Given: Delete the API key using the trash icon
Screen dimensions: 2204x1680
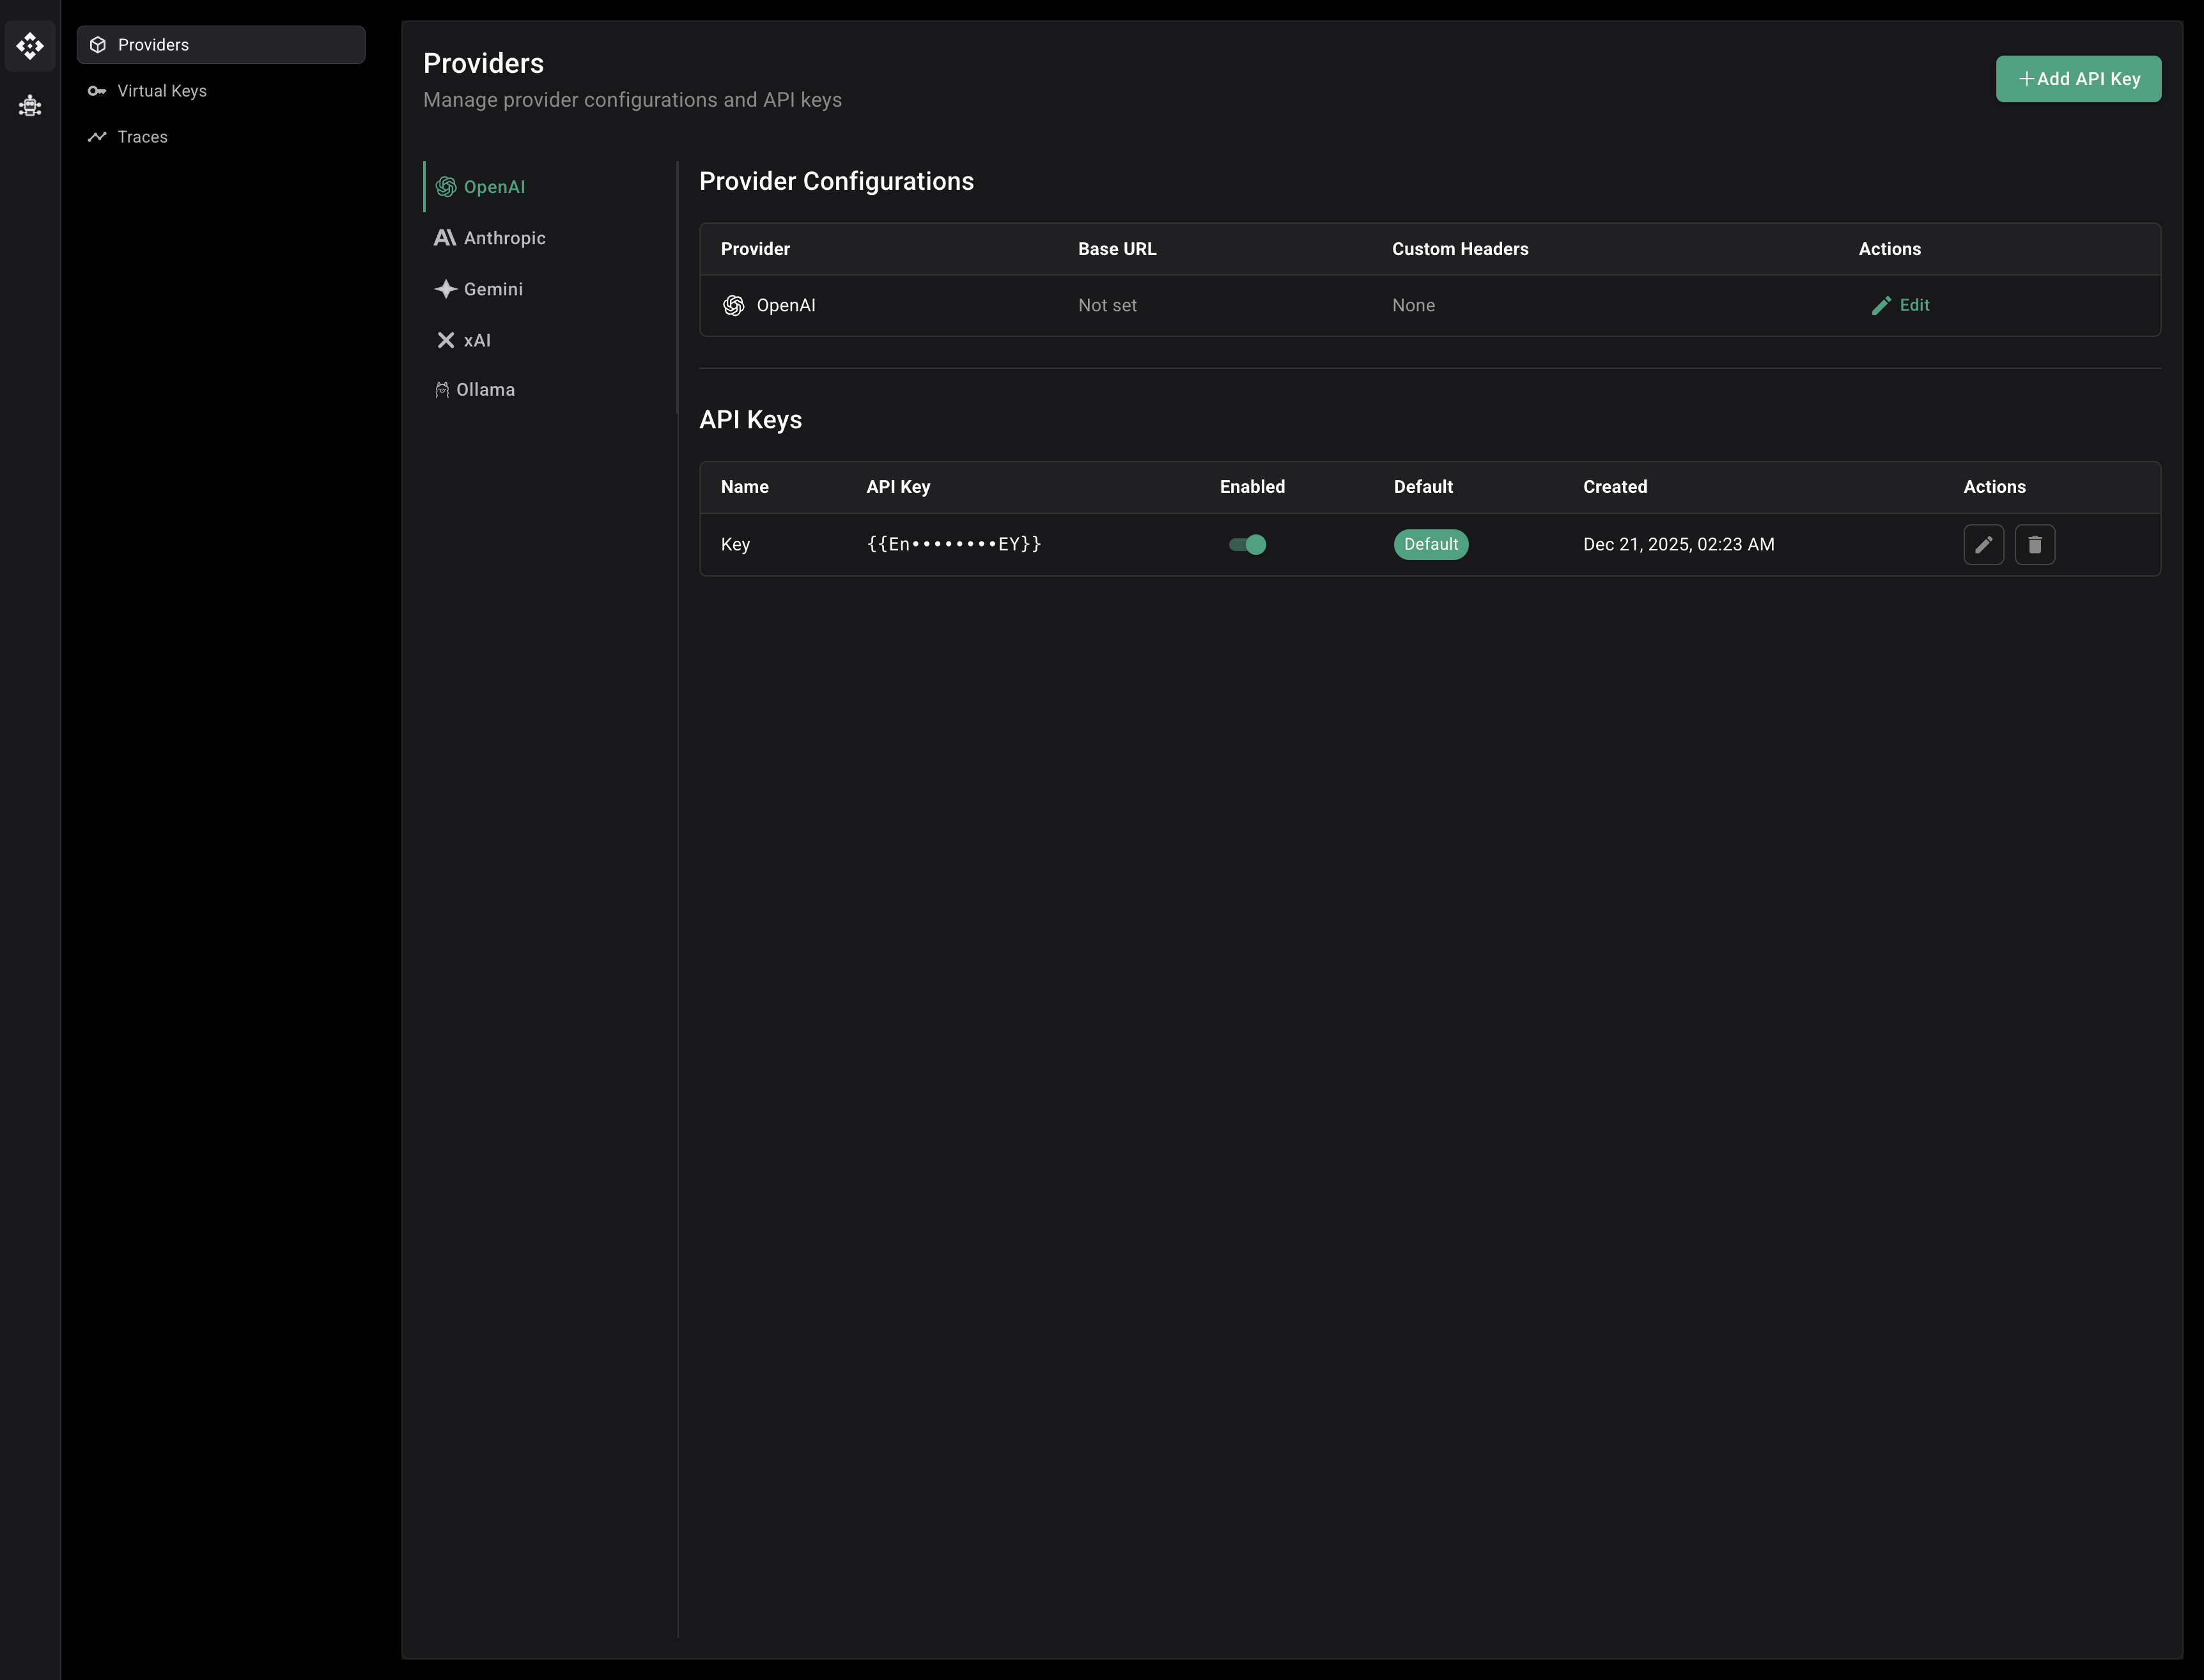Looking at the screenshot, I should coord(2035,545).
